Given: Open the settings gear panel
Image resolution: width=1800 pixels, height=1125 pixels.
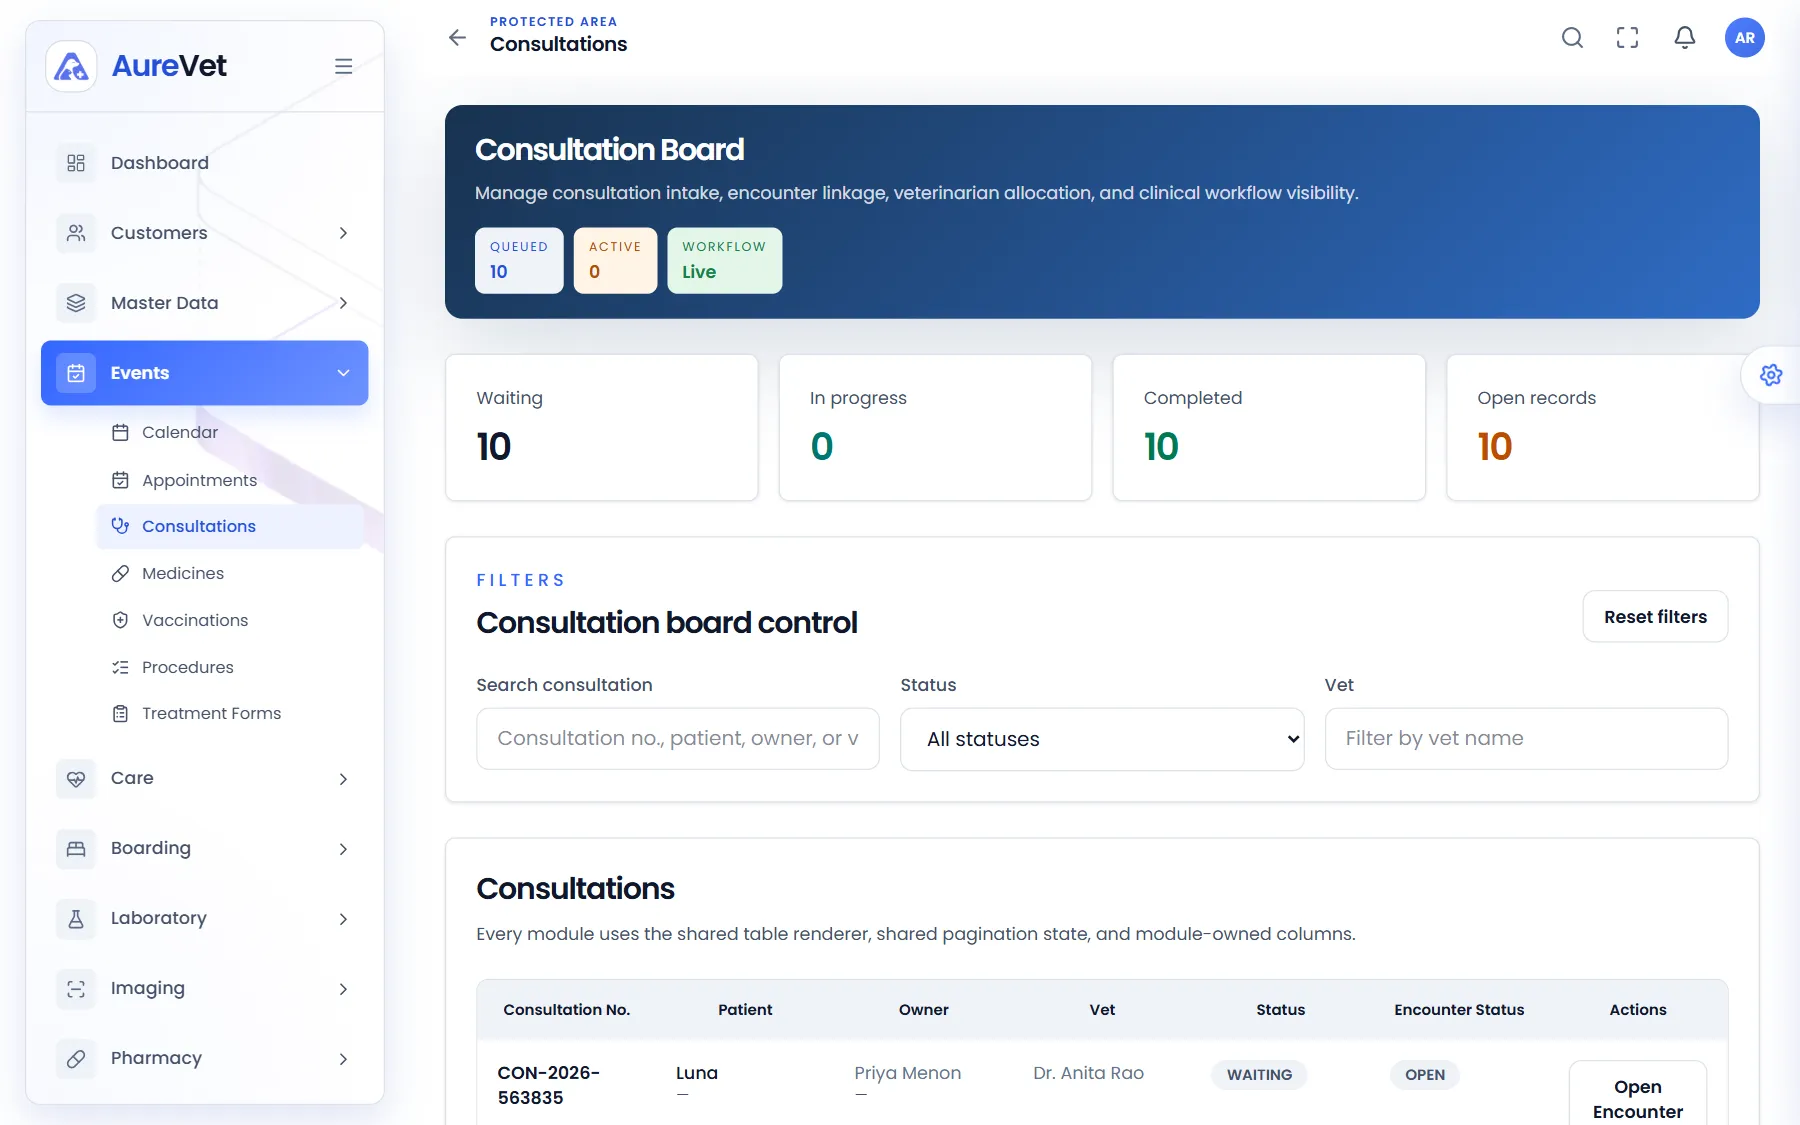Looking at the screenshot, I should [x=1771, y=375].
